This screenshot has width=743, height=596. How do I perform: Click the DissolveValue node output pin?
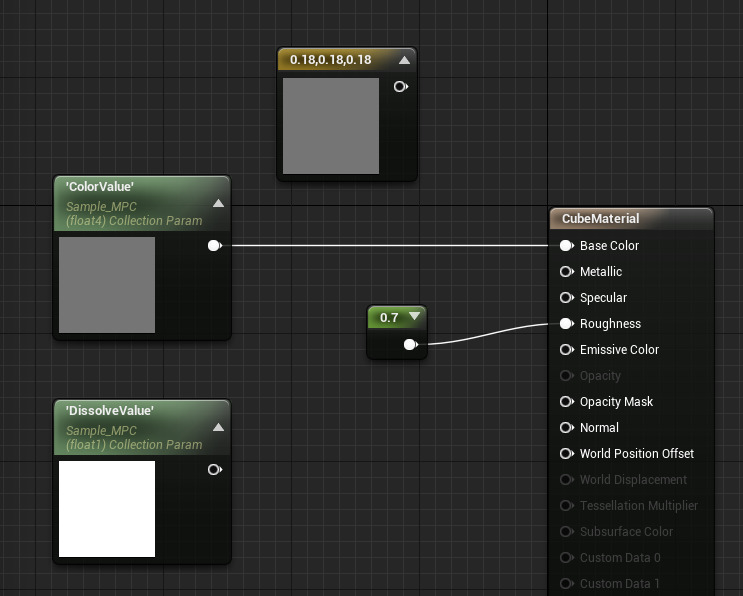coord(214,470)
